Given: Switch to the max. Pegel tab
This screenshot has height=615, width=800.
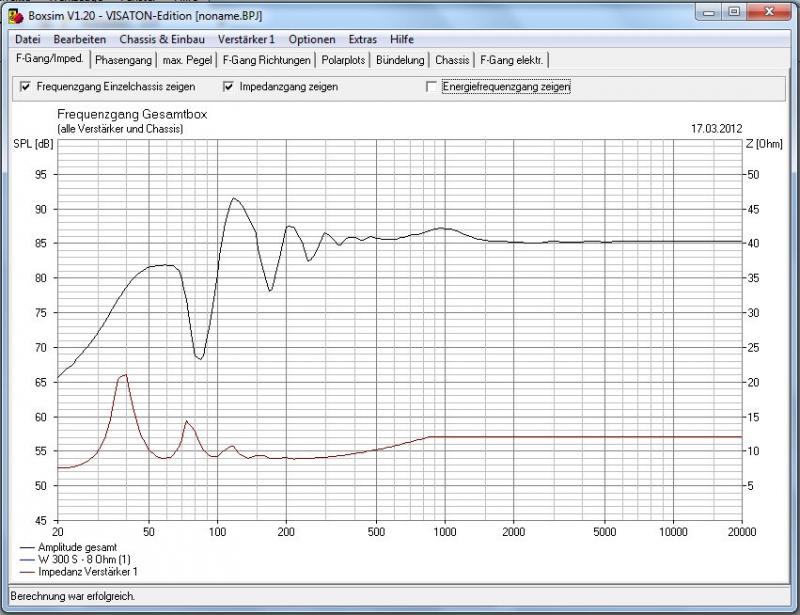Looking at the screenshot, I should (188, 61).
